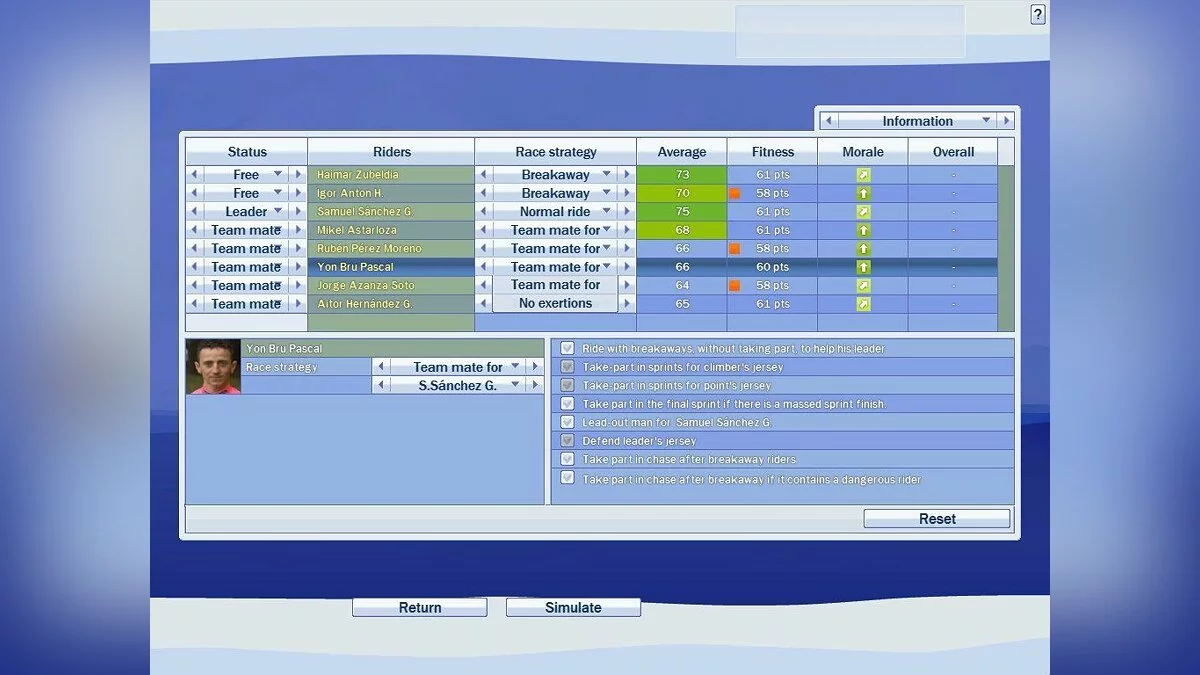This screenshot has height=675, width=1200.
Task: Select rider Jorge Azanza Soto
Action: click(x=391, y=285)
